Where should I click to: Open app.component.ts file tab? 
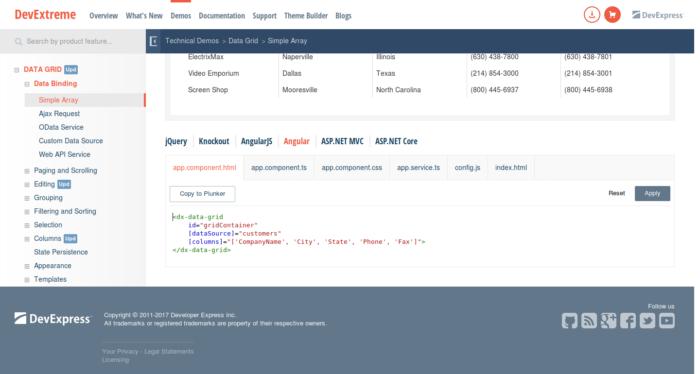click(279, 168)
